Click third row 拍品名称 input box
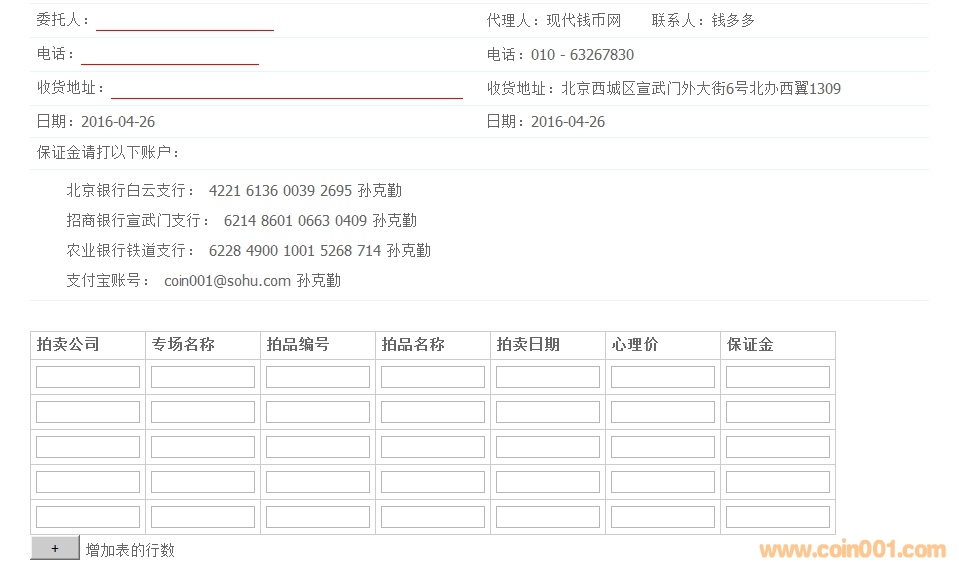The width and height of the screenshot is (959, 577). point(433,447)
